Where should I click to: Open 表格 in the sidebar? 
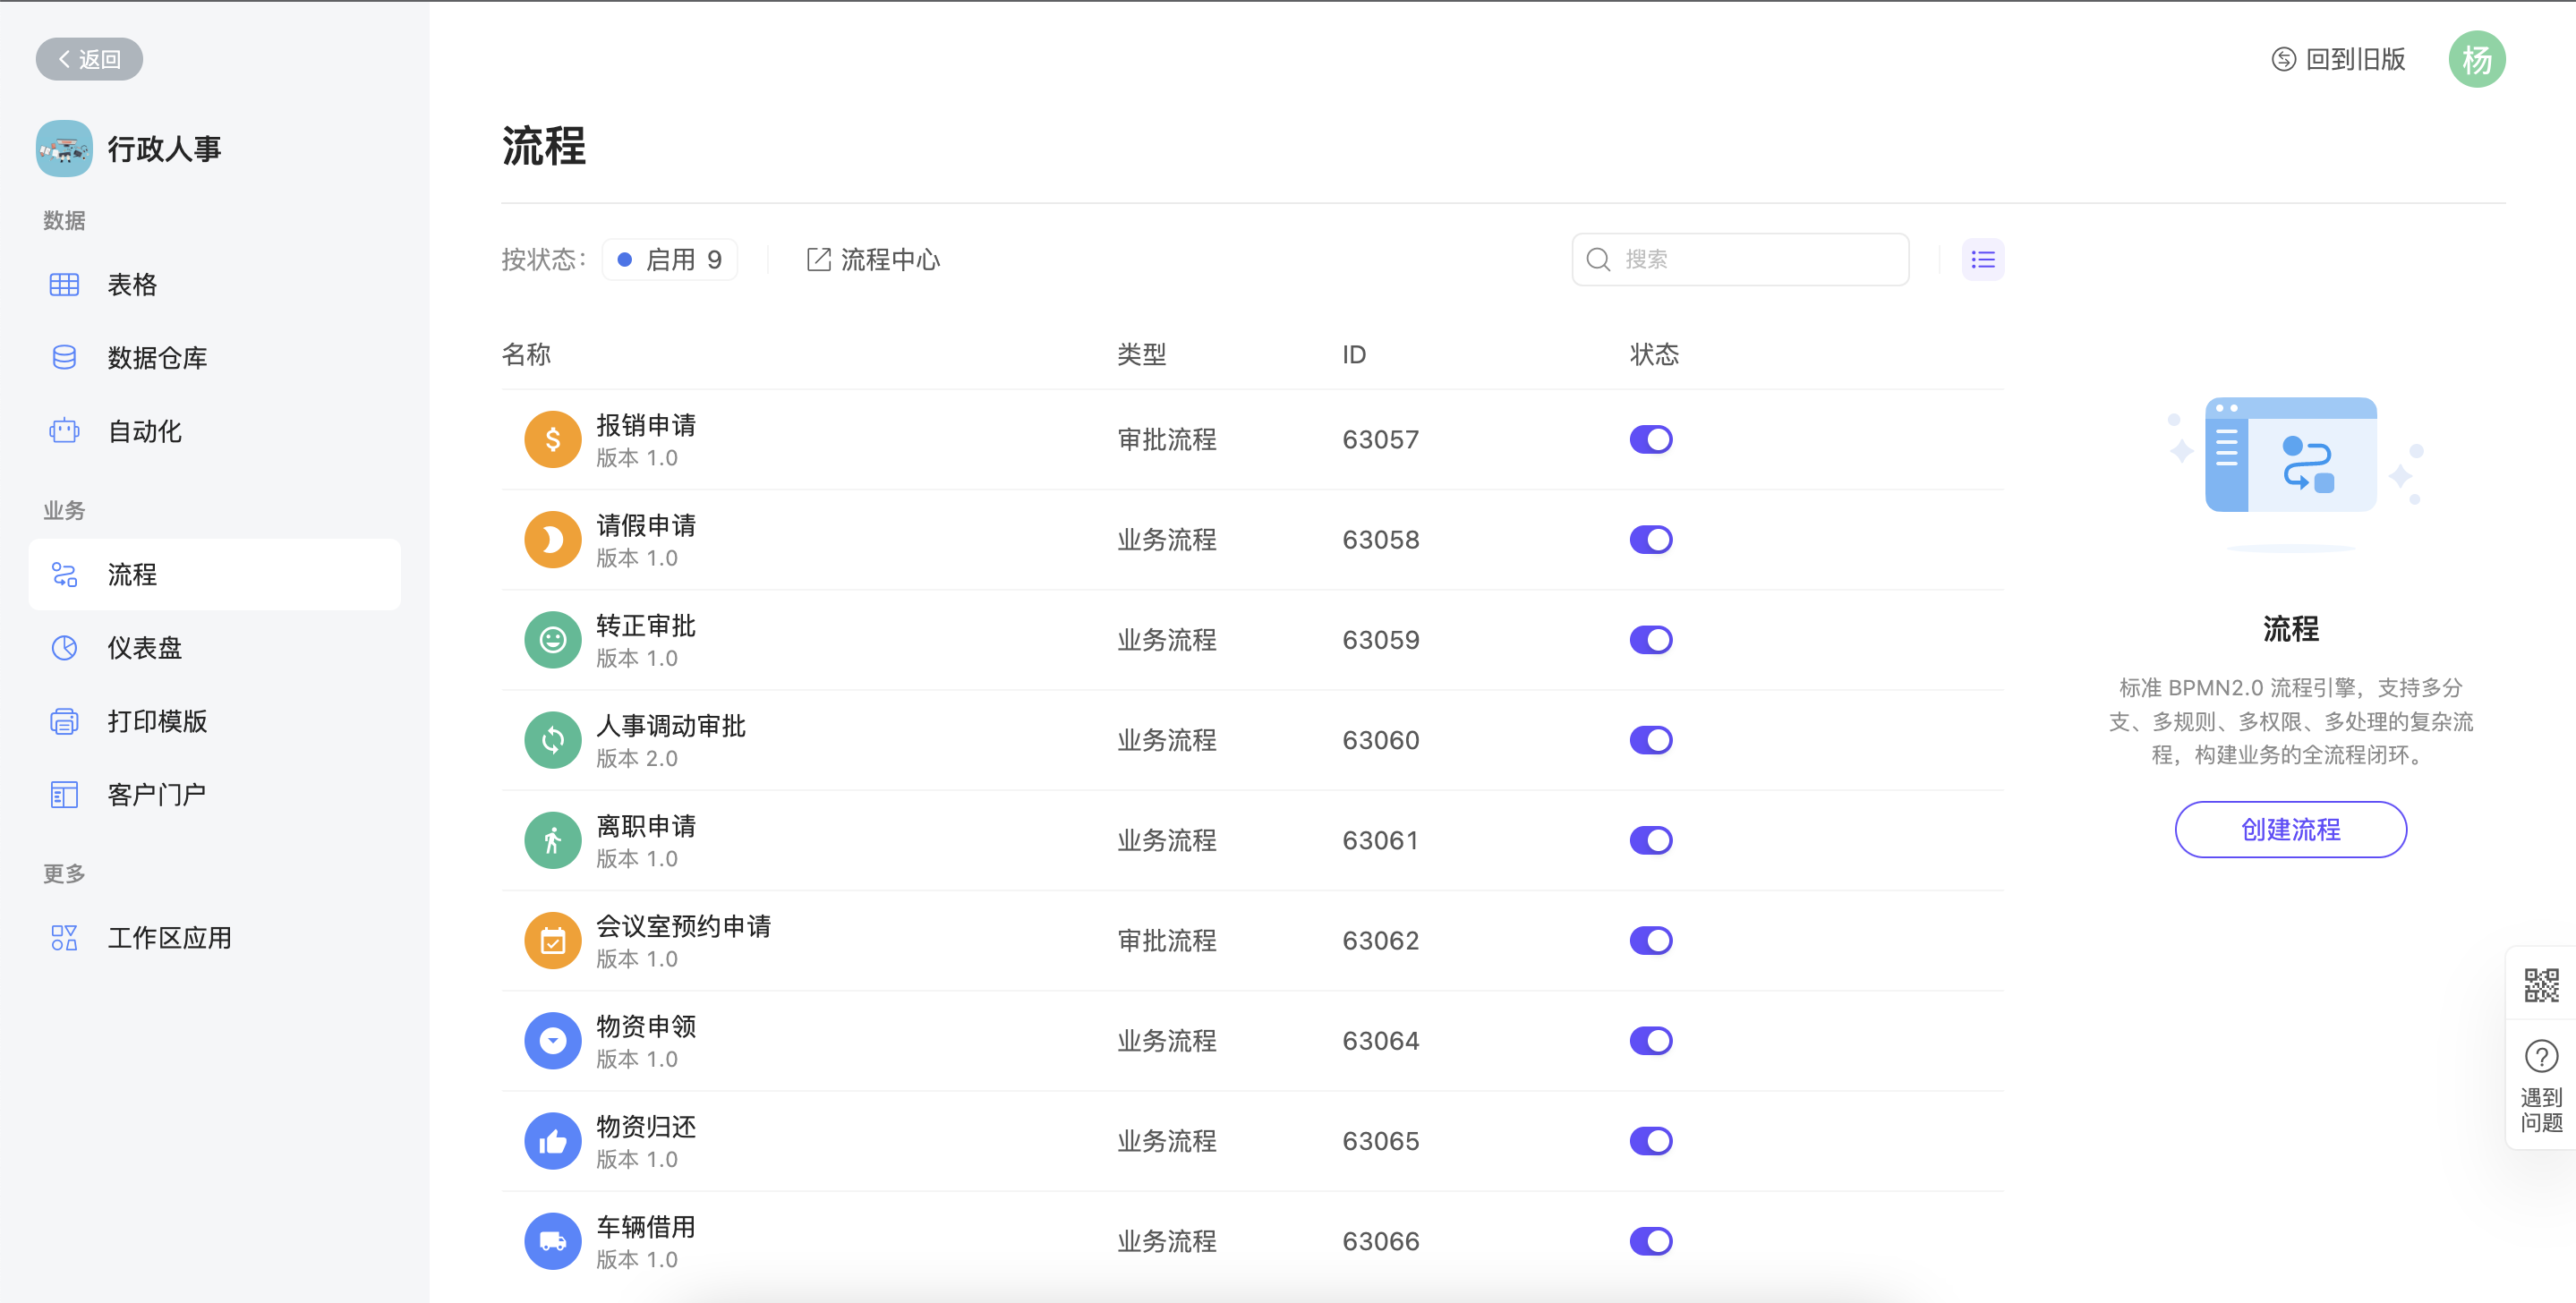tap(132, 285)
